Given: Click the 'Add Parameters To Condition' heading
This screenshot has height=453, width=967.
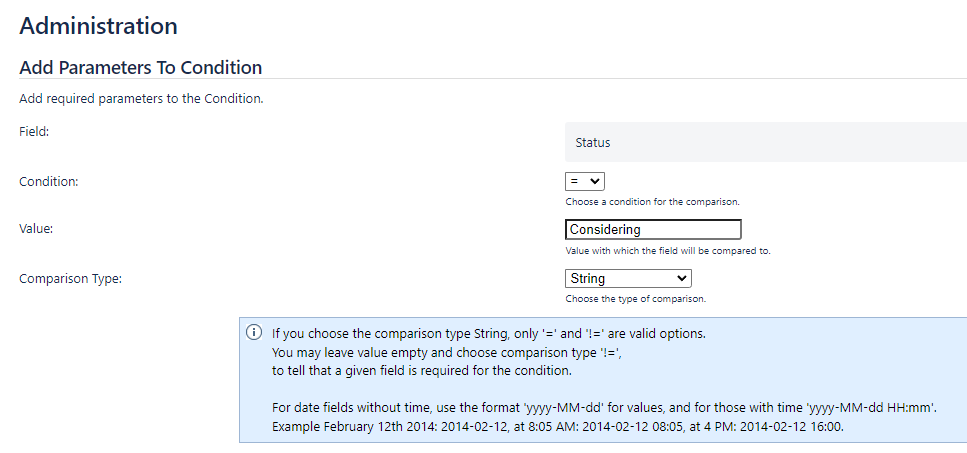Looking at the screenshot, I should [141, 67].
